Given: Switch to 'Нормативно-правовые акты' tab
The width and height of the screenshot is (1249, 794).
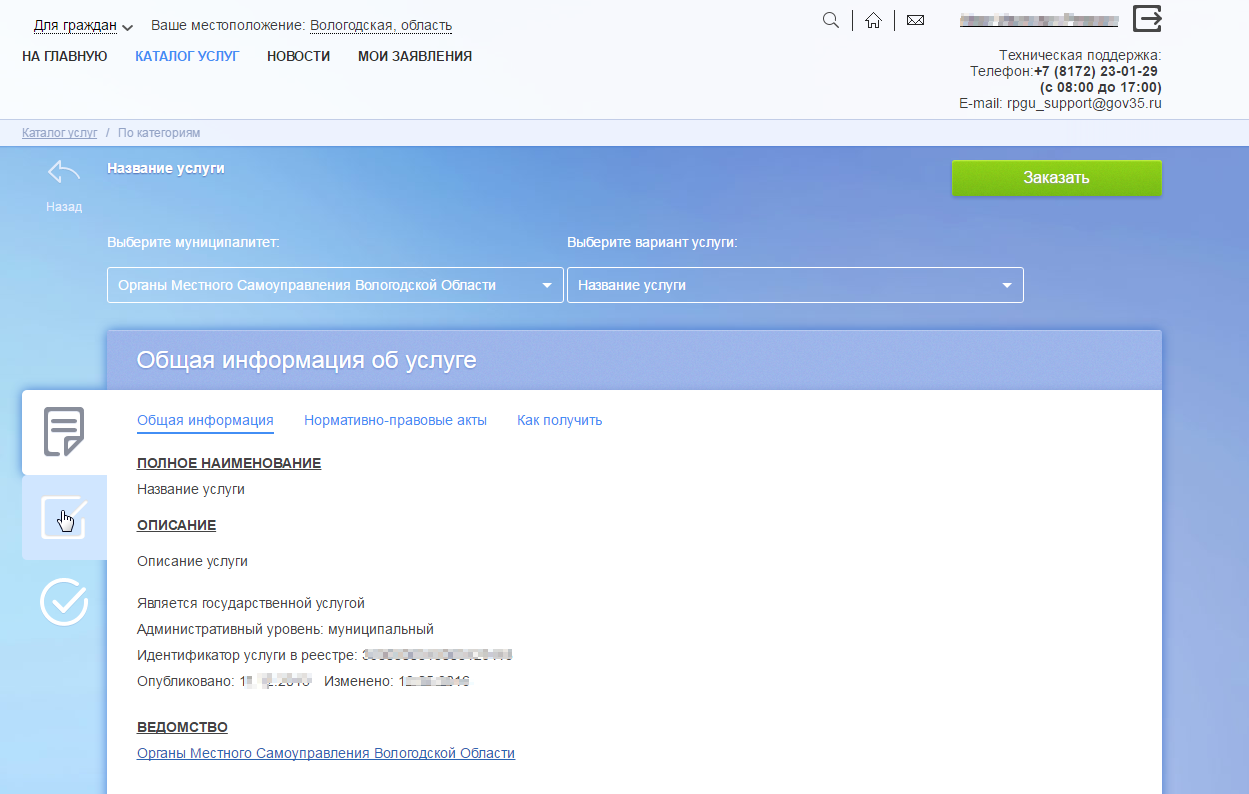Looking at the screenshot, I should (395, 420).
